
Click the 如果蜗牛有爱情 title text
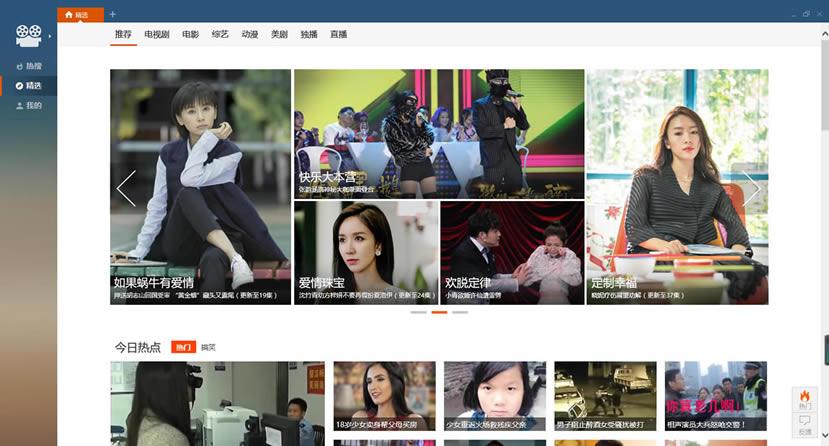pyautogui.click(x=154, y=283)
